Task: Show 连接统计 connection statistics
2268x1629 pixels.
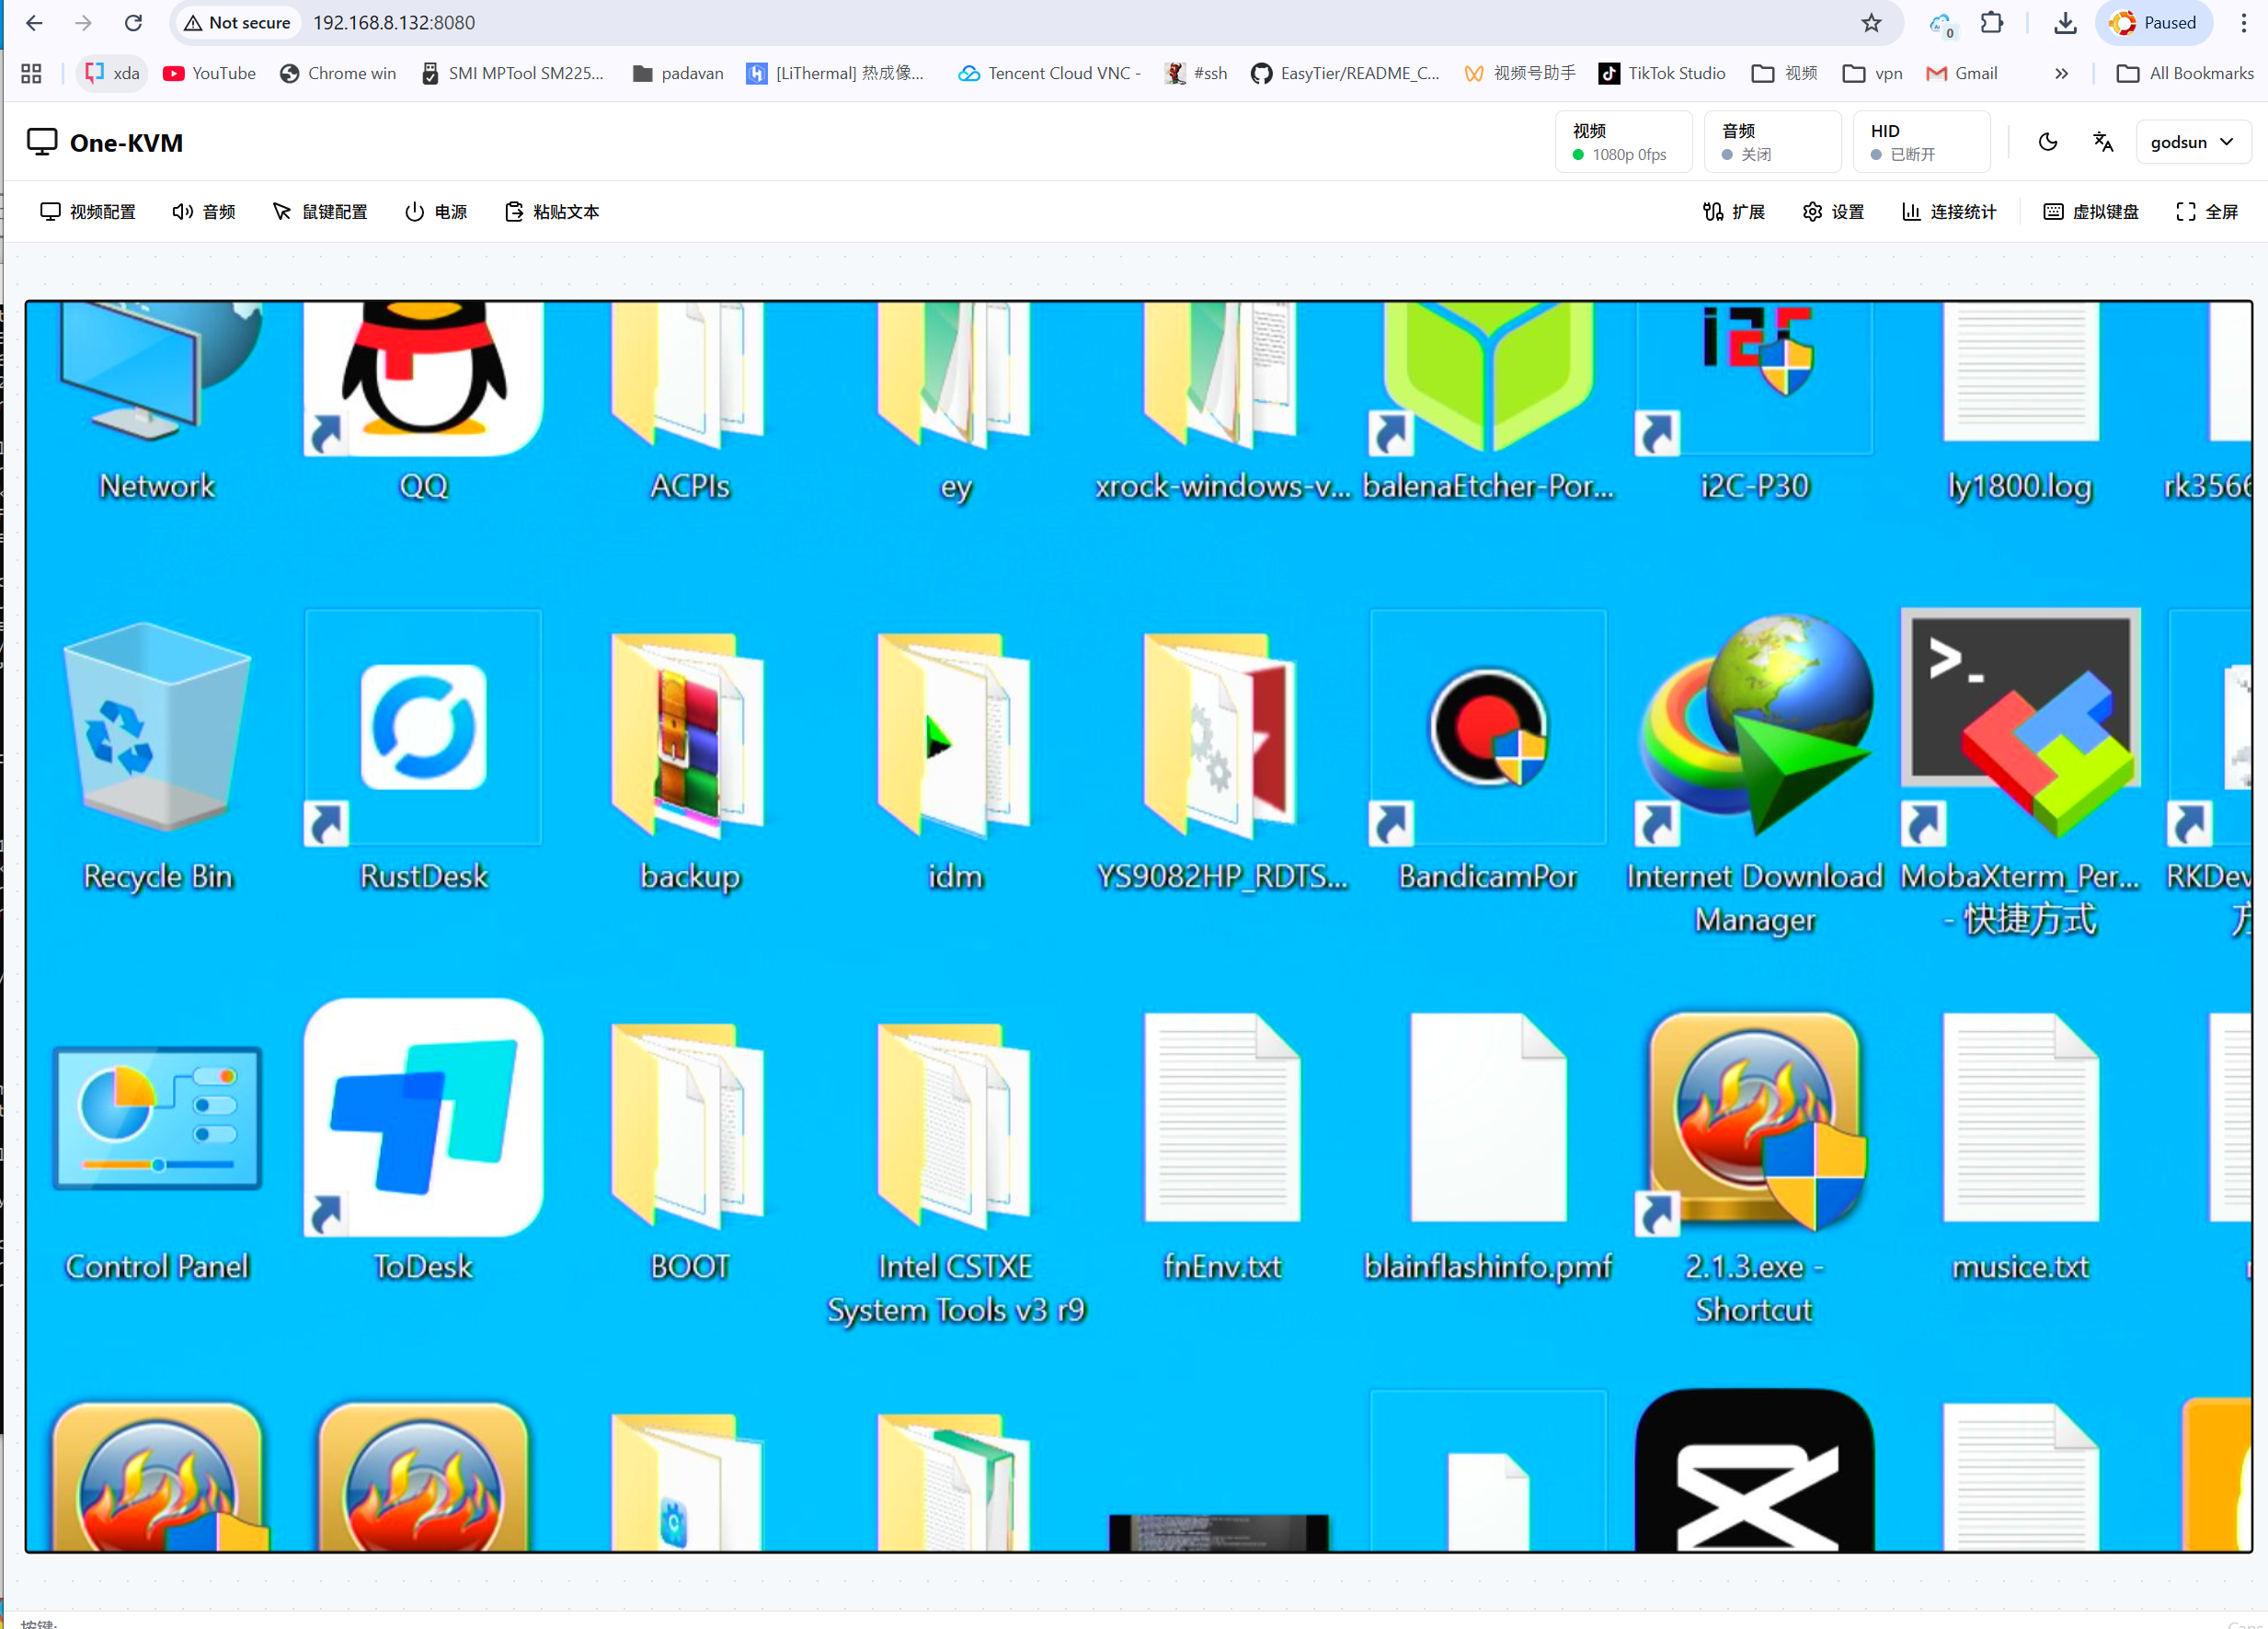Action: click(1949, 212)
